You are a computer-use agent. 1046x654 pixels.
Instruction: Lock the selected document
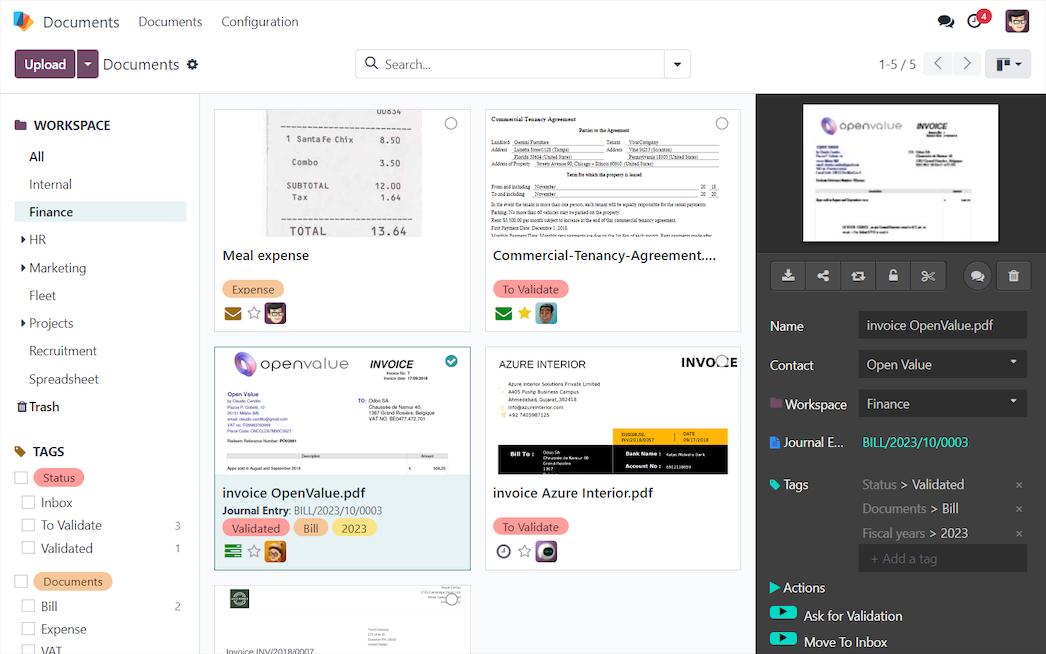[x=893, y=275]
